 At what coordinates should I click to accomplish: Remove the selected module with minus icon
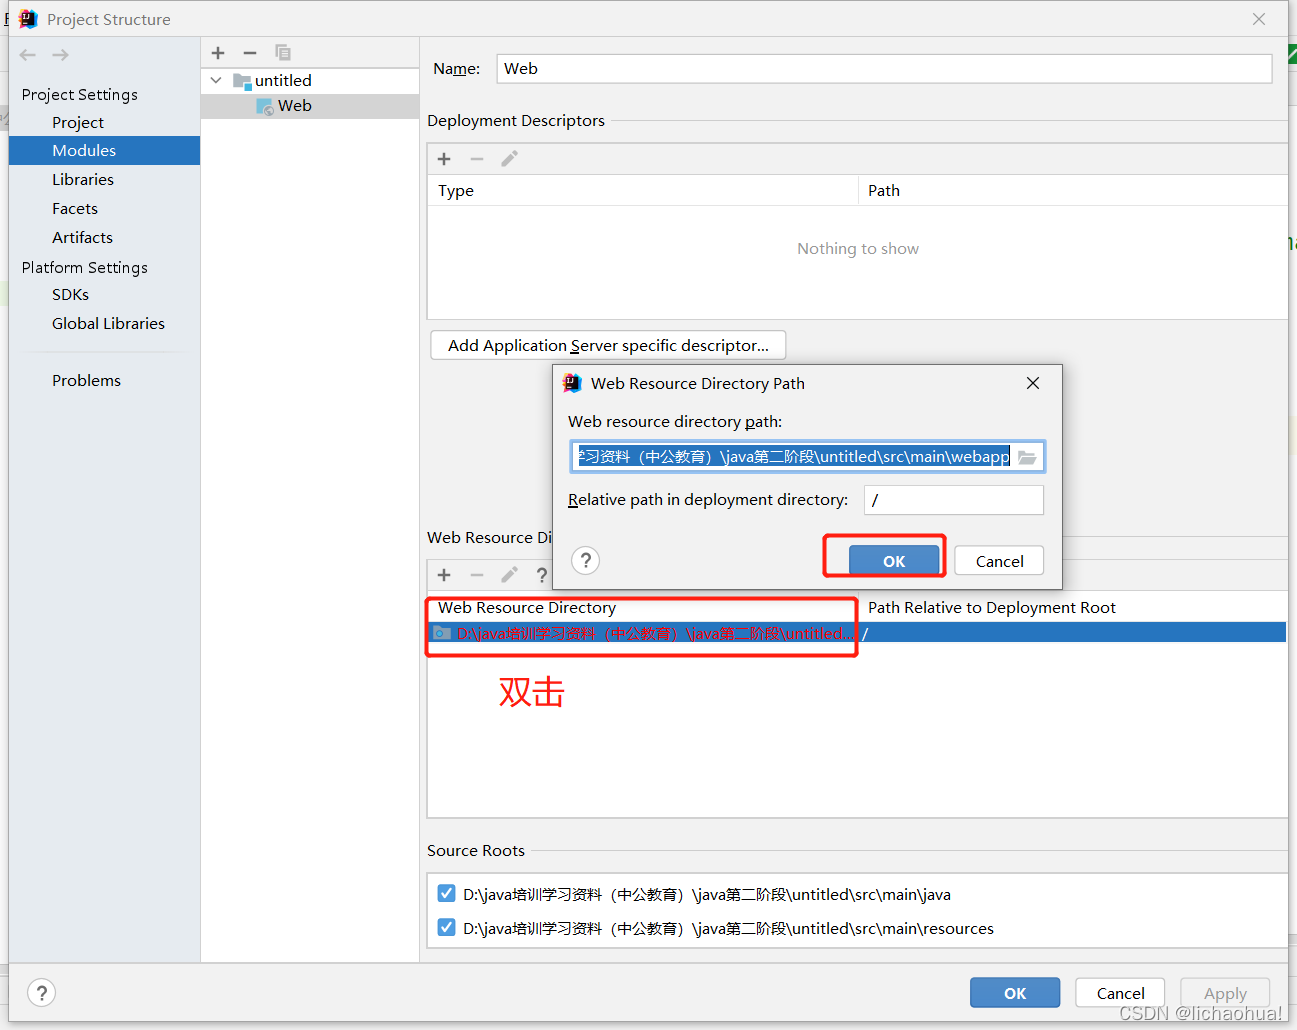(x=250, y=53)
